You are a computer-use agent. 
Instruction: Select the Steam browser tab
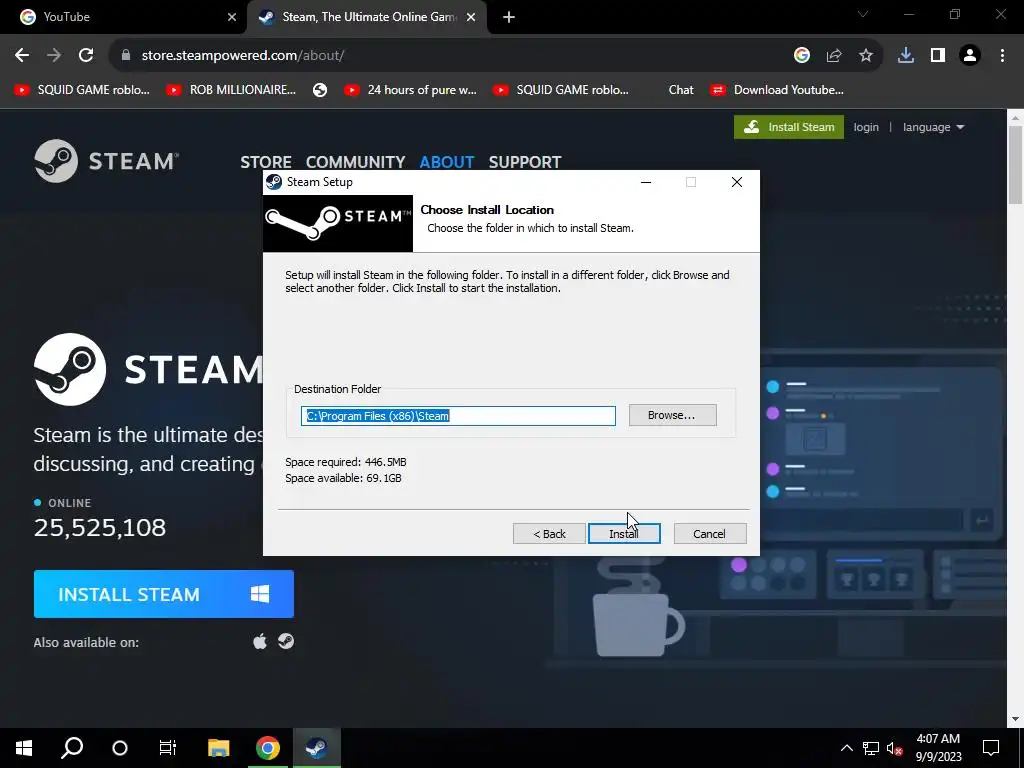(x=366, y=17)
